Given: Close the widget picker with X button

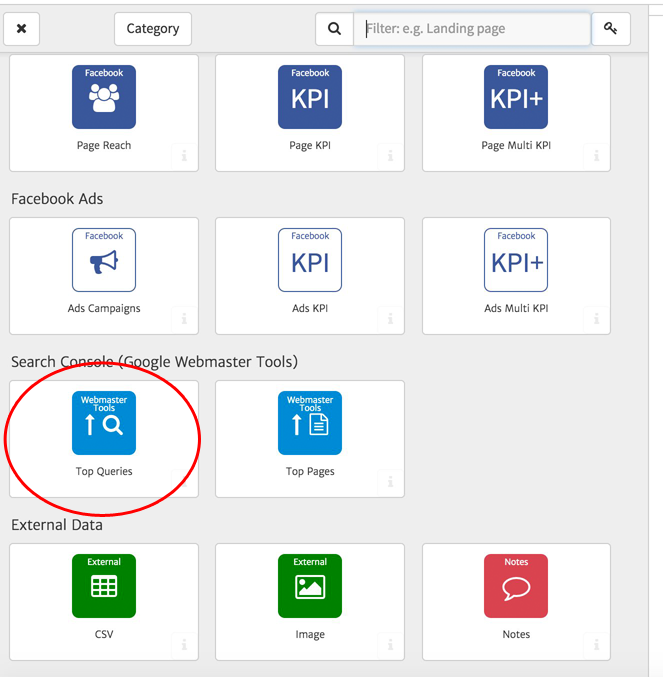Looking at the screenshot, I should [x=22, y=29].
